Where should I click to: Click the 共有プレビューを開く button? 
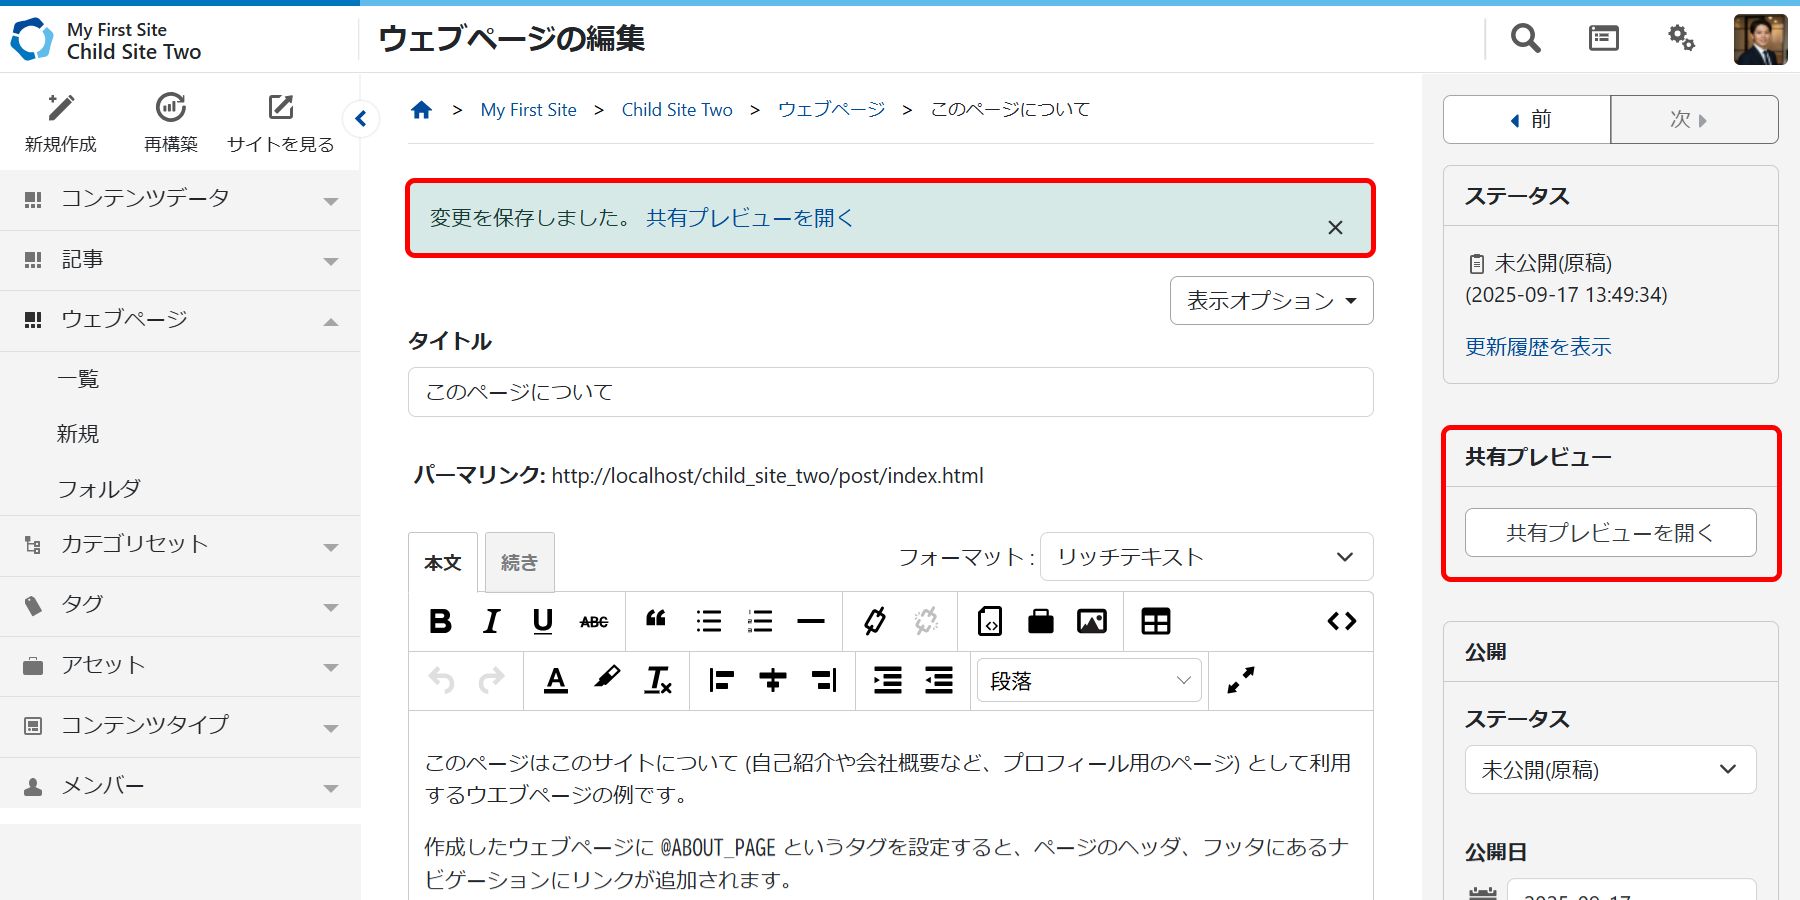(x=1610, y=533)
